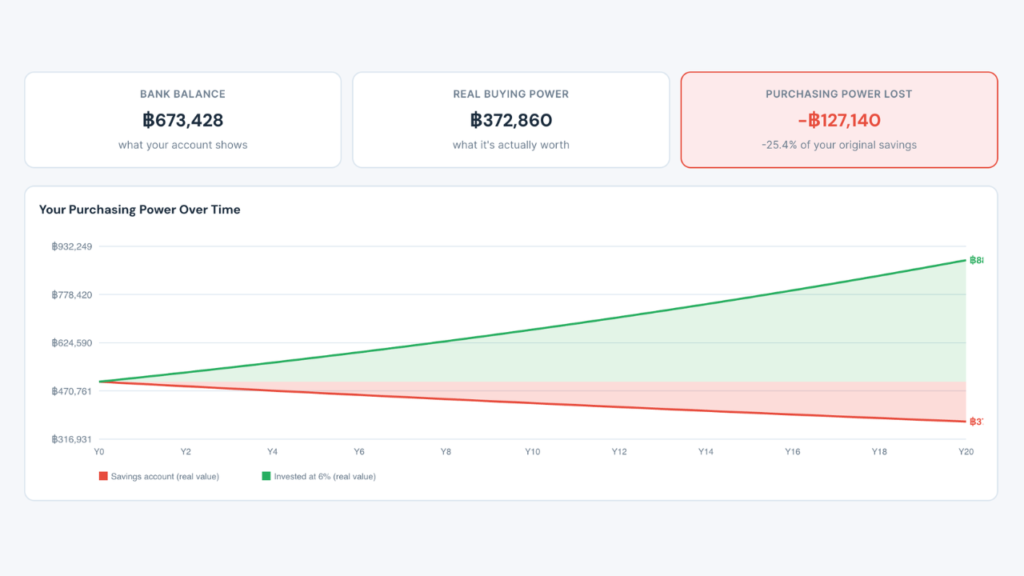The width and height of the screenshot is (1024, 576).
Task: Click the -25.4% of your original savings text
Action: tap(839, 145)
